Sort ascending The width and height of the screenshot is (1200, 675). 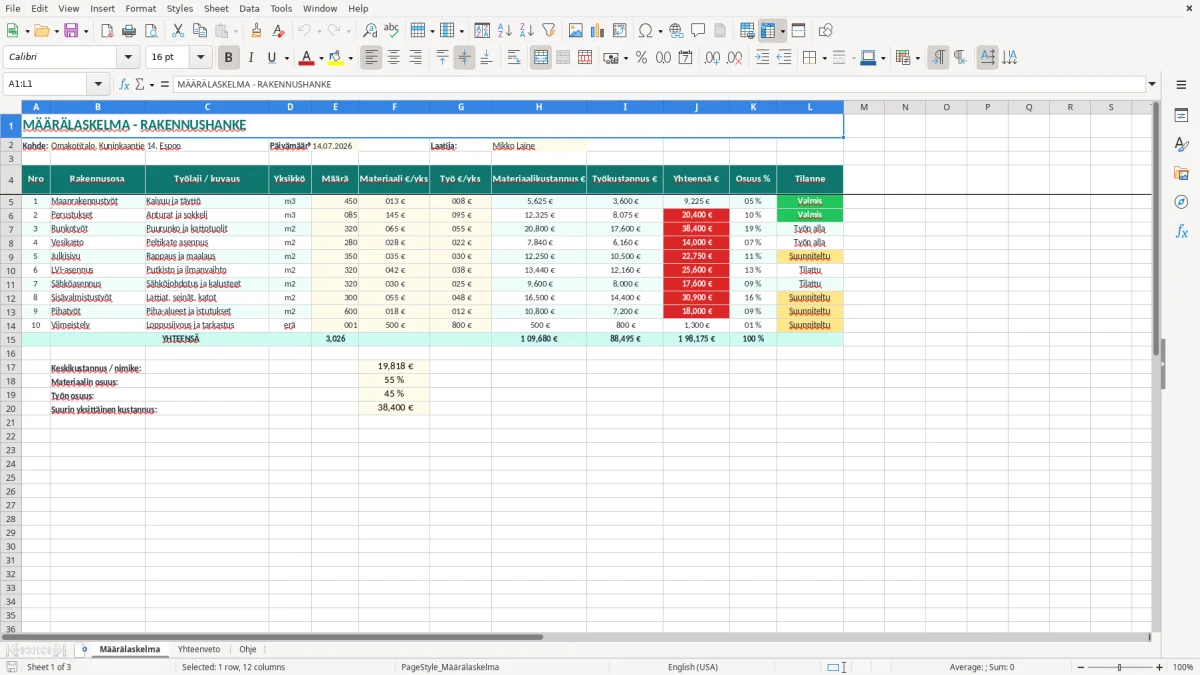(505, 31)
